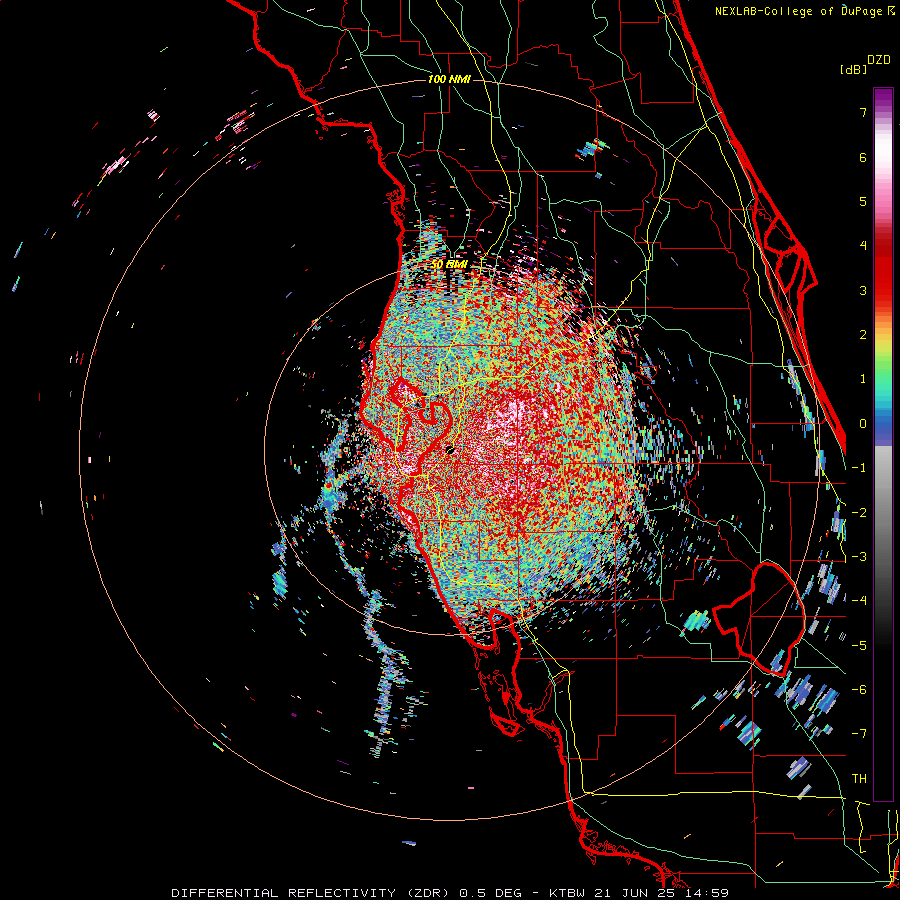This screenshot has height=900, width=900.
Task: Click the scale value -5 on the legend
Action: pos(859,645)
